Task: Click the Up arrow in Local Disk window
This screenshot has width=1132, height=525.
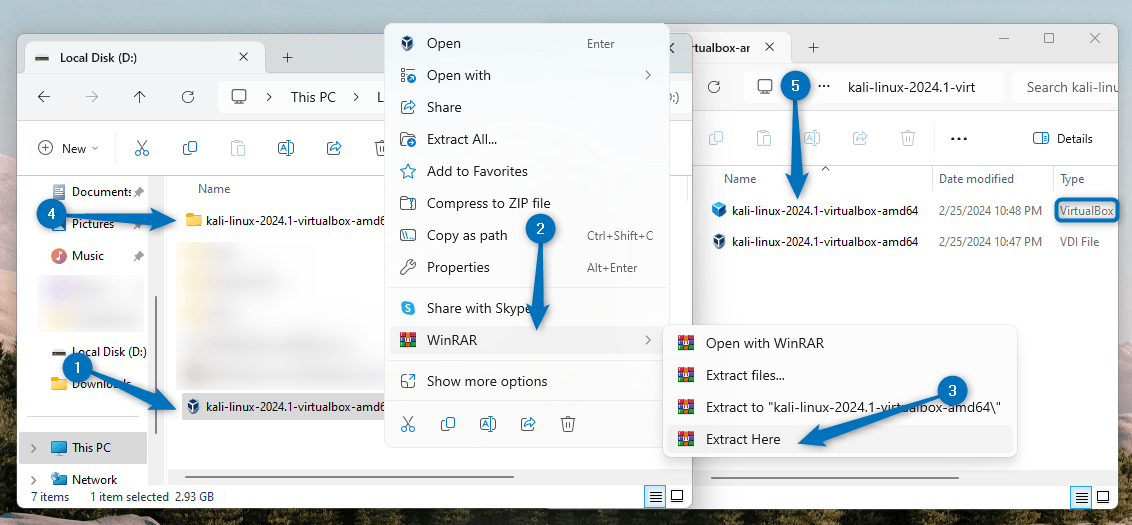Action: point(140,97)
